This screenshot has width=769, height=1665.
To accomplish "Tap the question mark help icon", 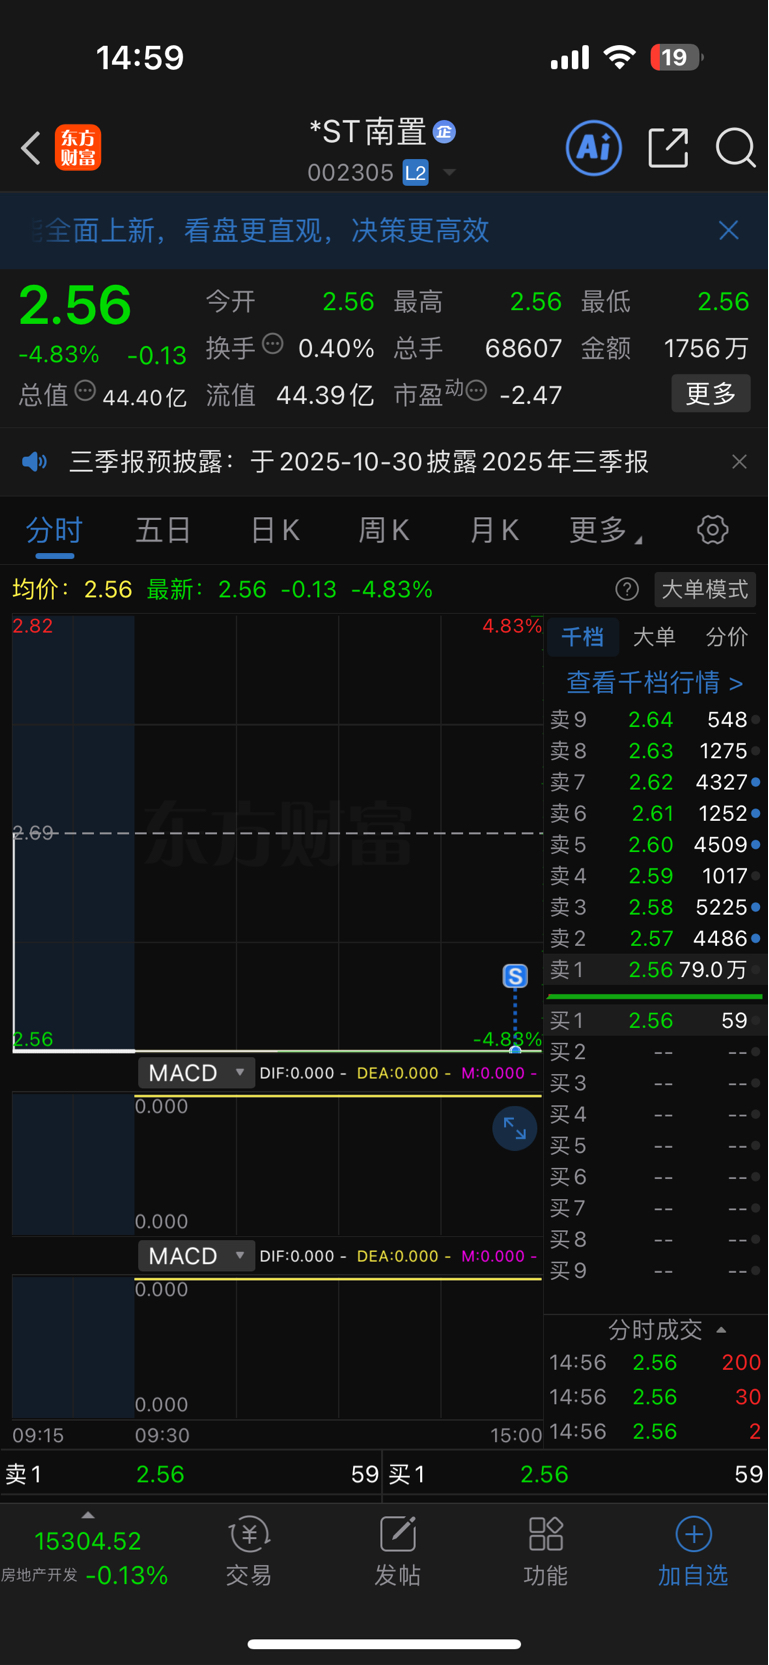I will [x=627, y=589].
